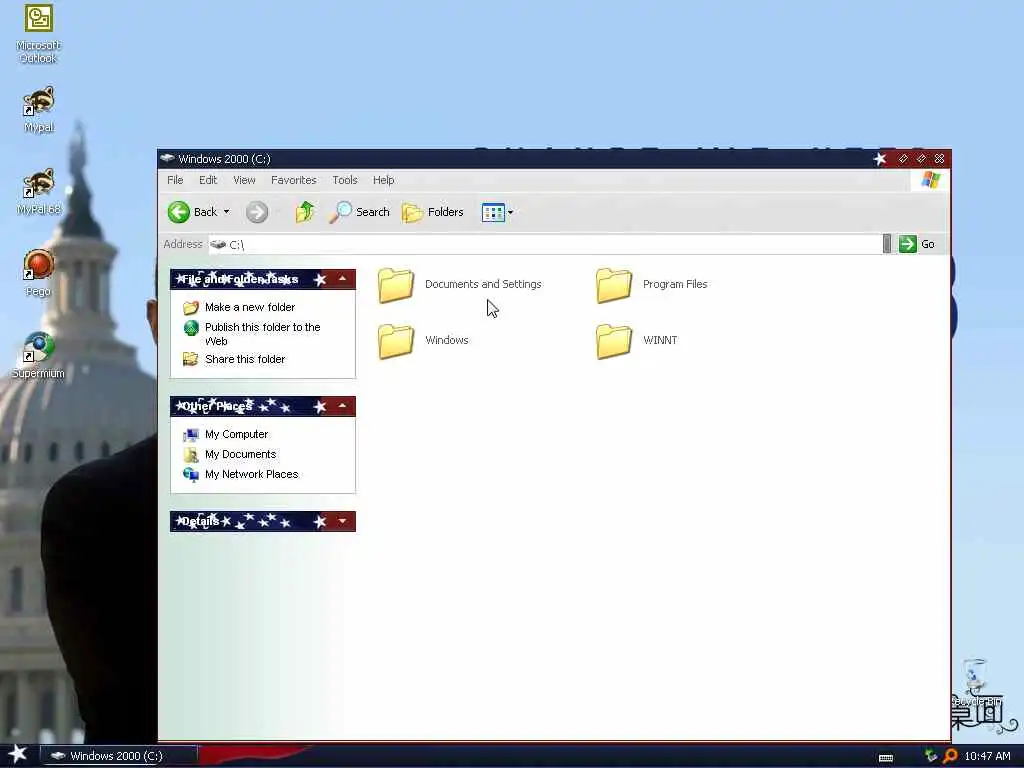This screenshot has width=1024, height=768.
Task: Open the Favorites menu
Action: (x=293, y=180)
